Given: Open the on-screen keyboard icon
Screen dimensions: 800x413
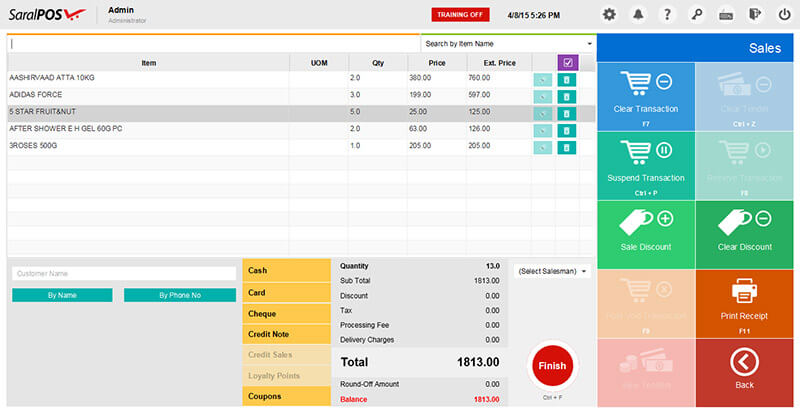Looking at the screenshot, I should click(x=725, y=14).
